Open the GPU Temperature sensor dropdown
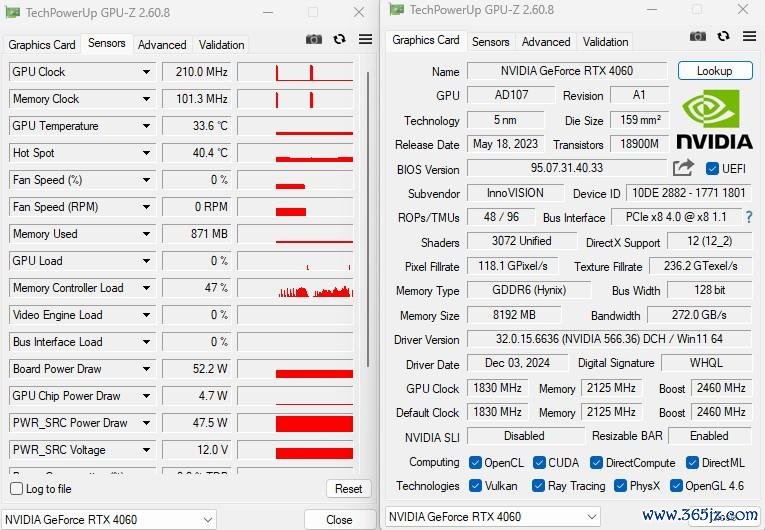Image resolution: width=765 pixels, height=530 pixels. click(146, 126)
